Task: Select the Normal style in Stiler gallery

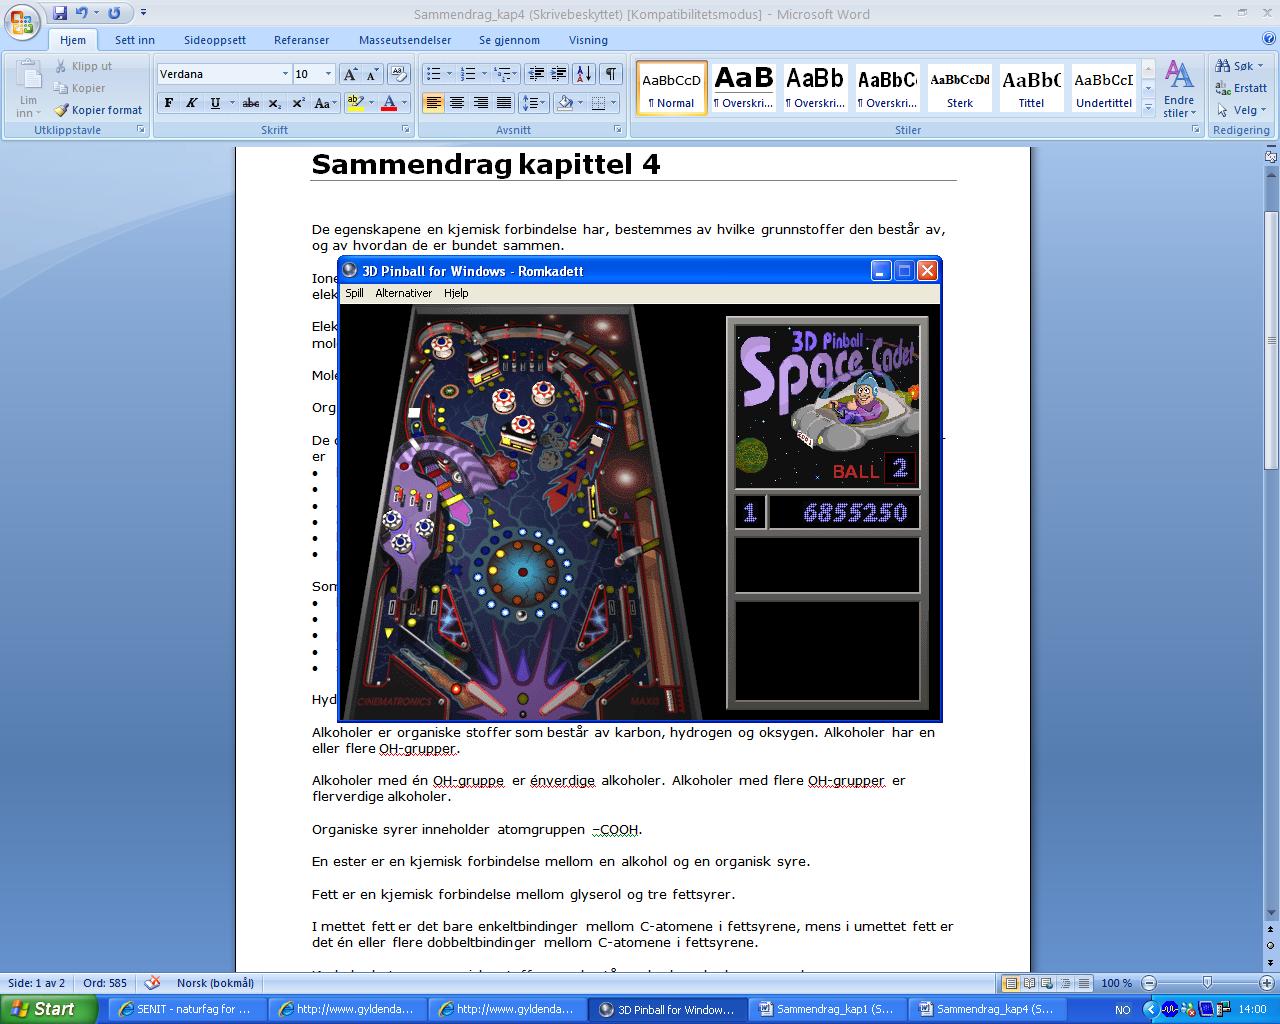Action: pyautogui.click(x=671, y=88)
